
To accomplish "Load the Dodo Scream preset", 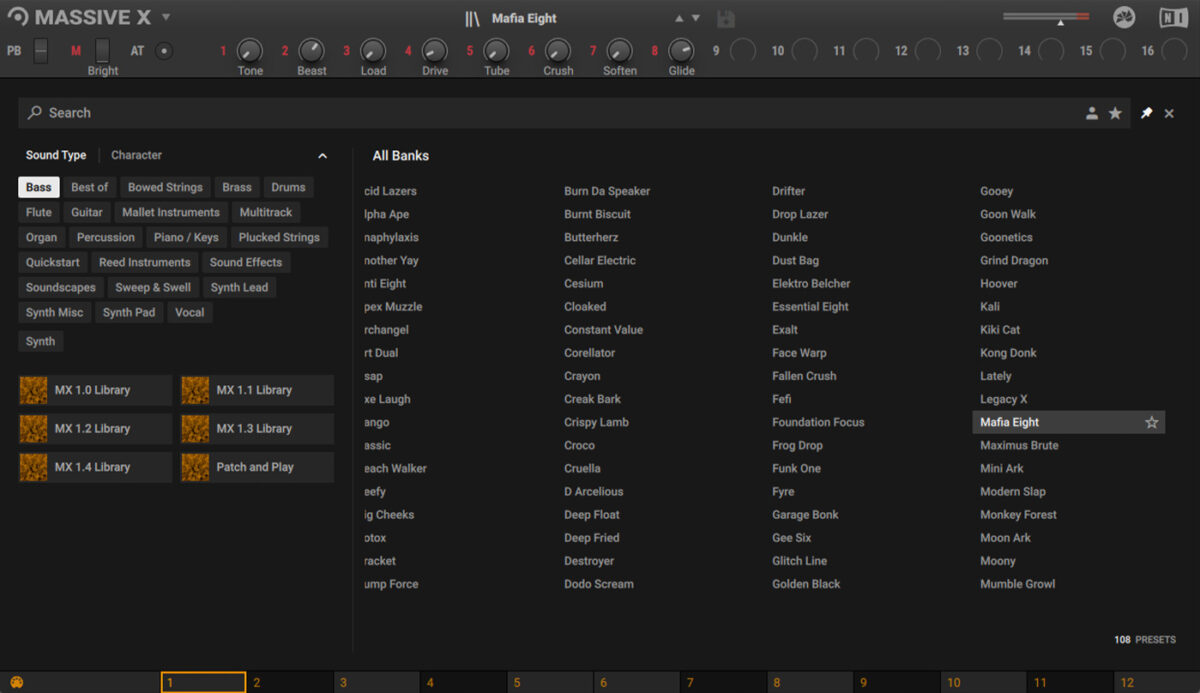I will 598,584.
